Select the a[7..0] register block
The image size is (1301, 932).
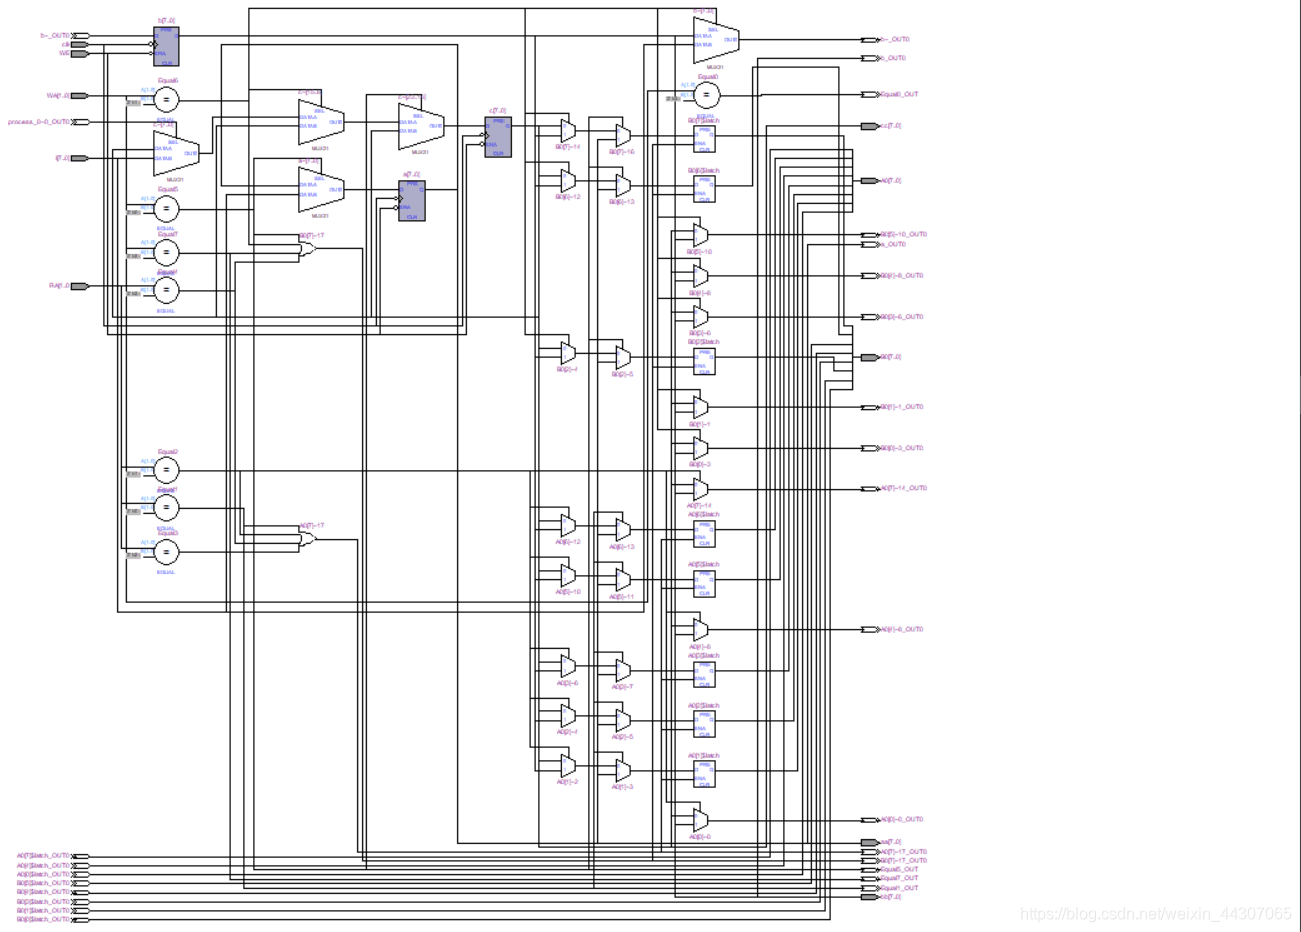click(x=411, y=200)
